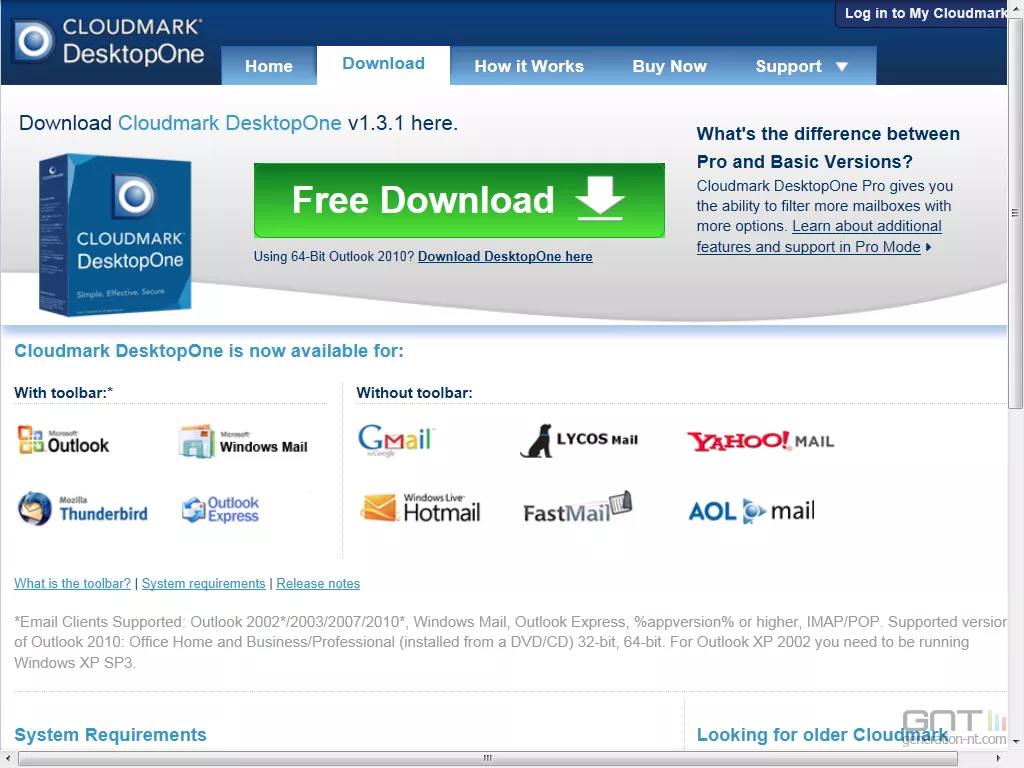Click the Windows Mail logo
This screenshot has width=1024, height=768.
pyautogui.click(x=244, y=441)
